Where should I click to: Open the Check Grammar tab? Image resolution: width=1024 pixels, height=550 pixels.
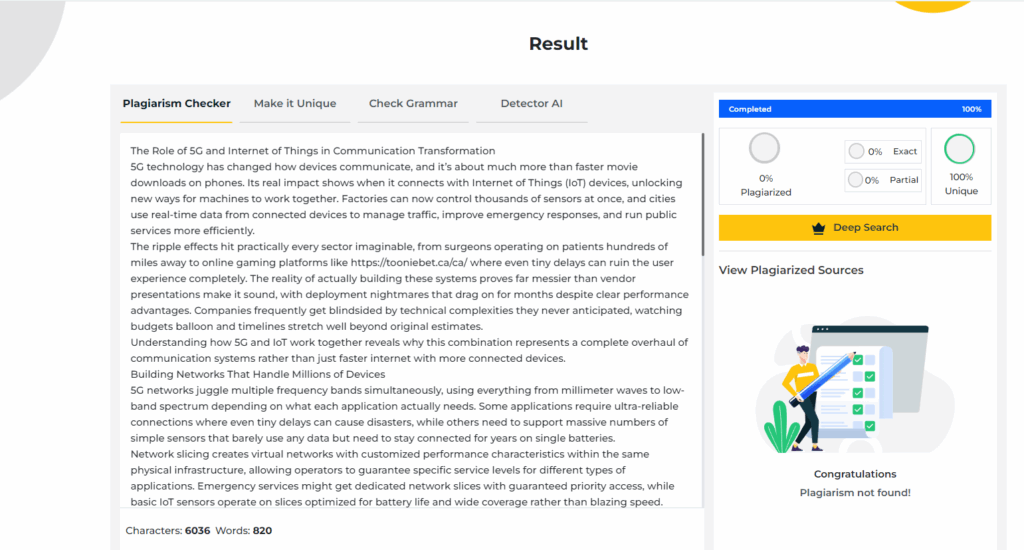point(413,103)
